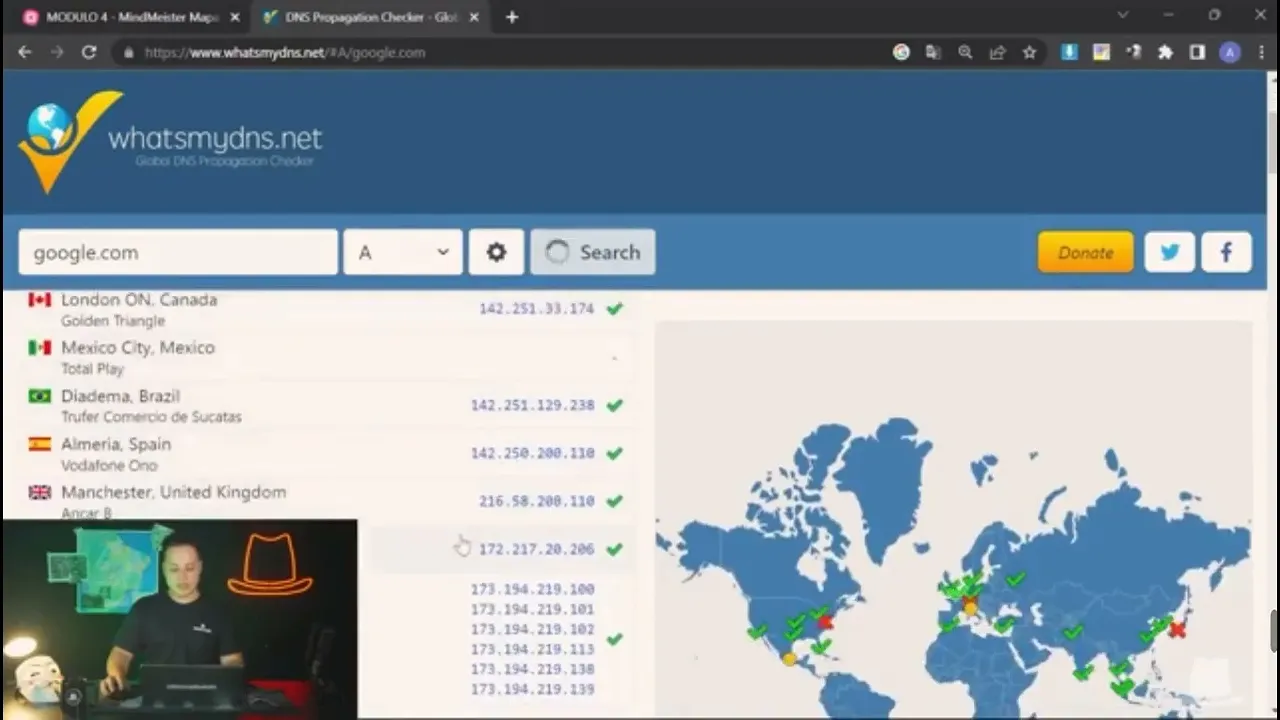Viewport: 1280px width, 720px height.
Task: Share the page on Twitter
Action: click(x=1169, y=253)
